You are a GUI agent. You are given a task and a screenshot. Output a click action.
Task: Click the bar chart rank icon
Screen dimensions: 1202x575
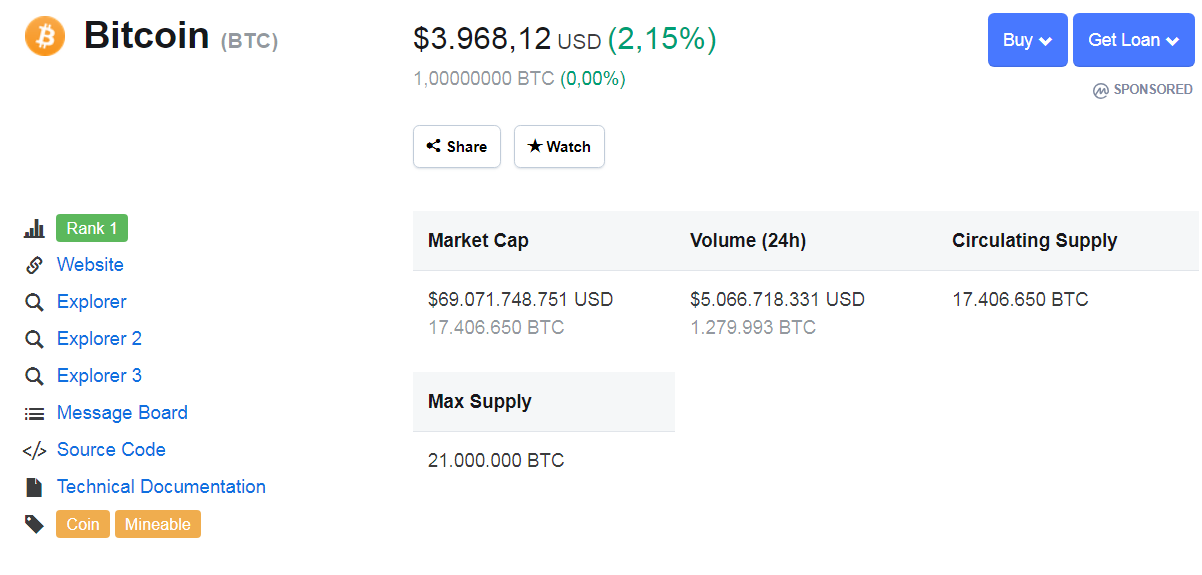34,229
